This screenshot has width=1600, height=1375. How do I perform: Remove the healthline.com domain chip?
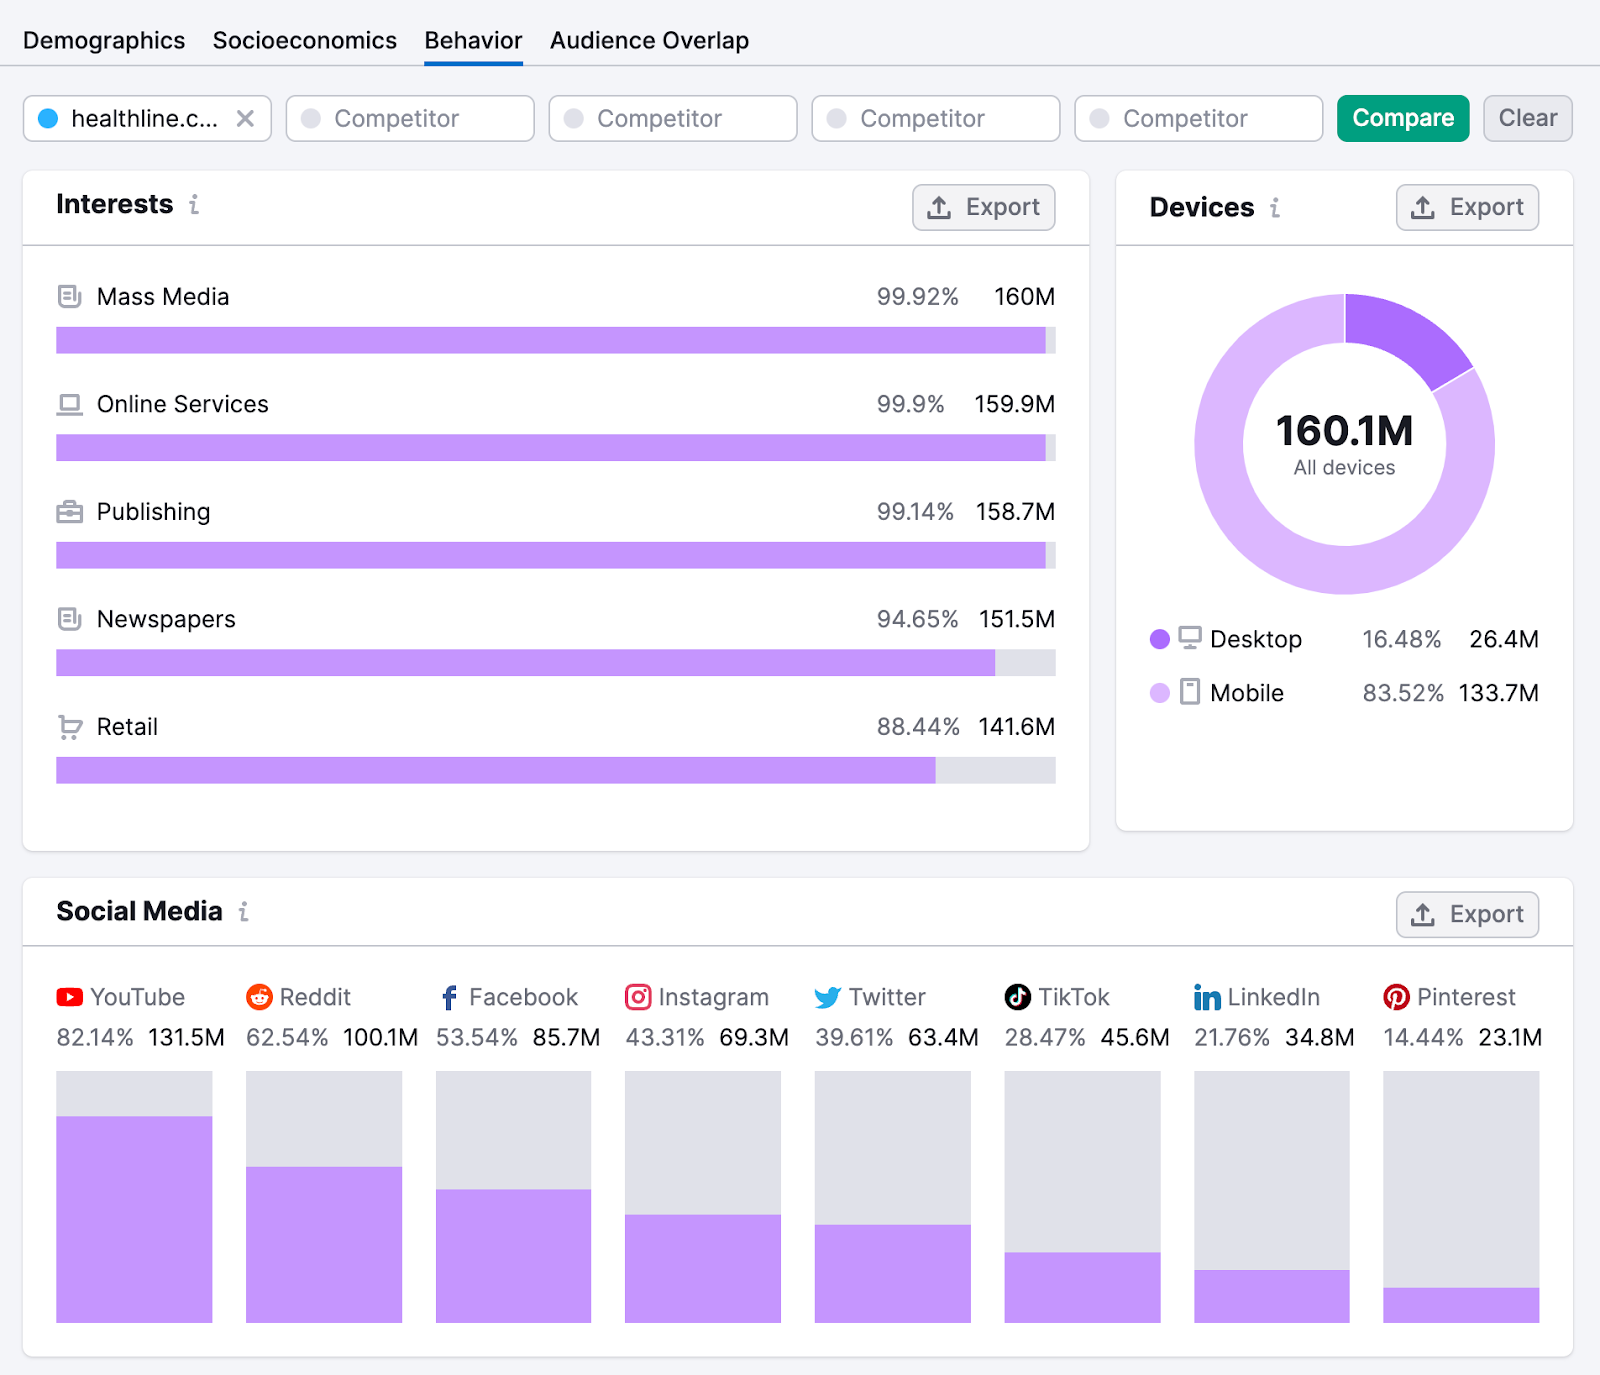pos(246,118)
